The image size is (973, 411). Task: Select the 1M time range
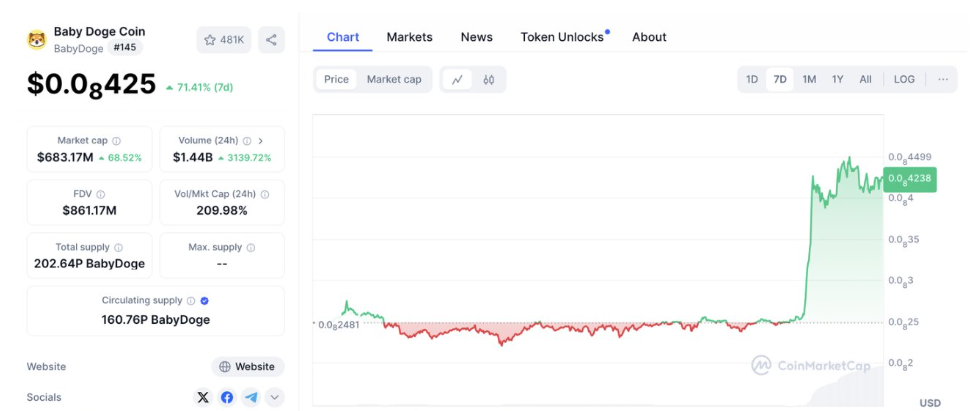tap(809, 79)
